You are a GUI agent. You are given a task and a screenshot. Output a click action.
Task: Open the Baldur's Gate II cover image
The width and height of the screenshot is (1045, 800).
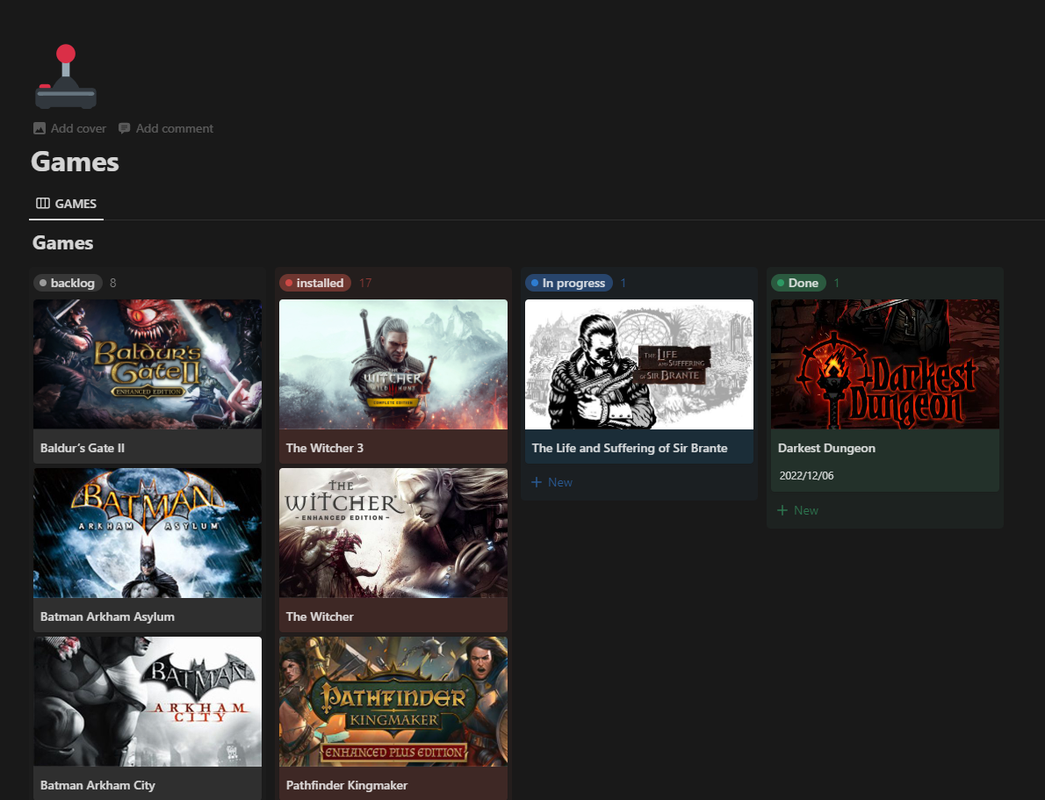pos(147,364)
